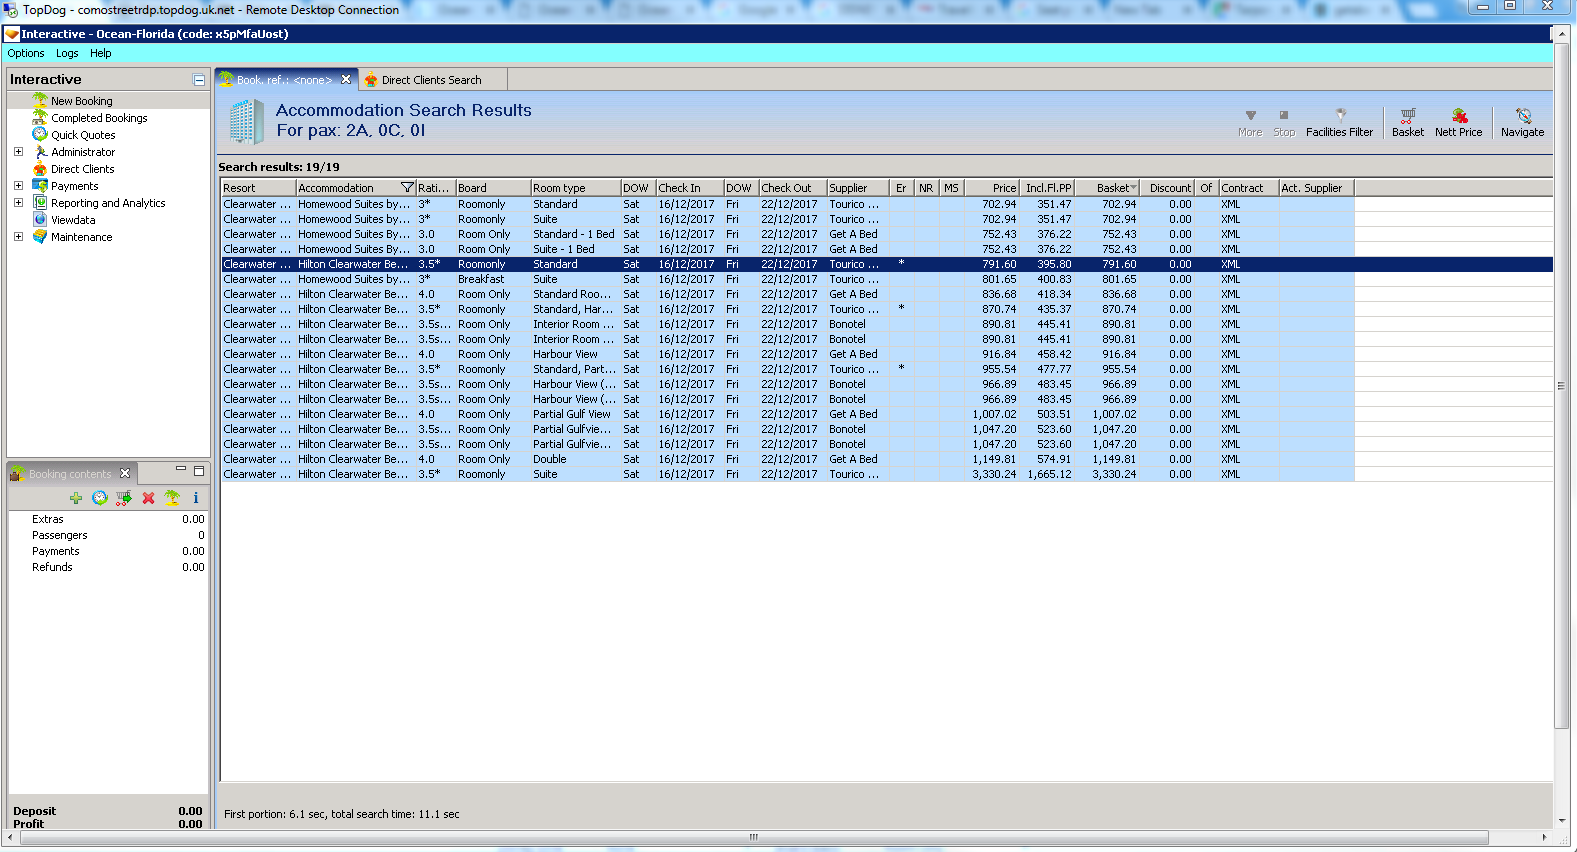Expand the Maintenance tree node
Image resolution: width=1577 pixels, height=852 pixels.
18,237
